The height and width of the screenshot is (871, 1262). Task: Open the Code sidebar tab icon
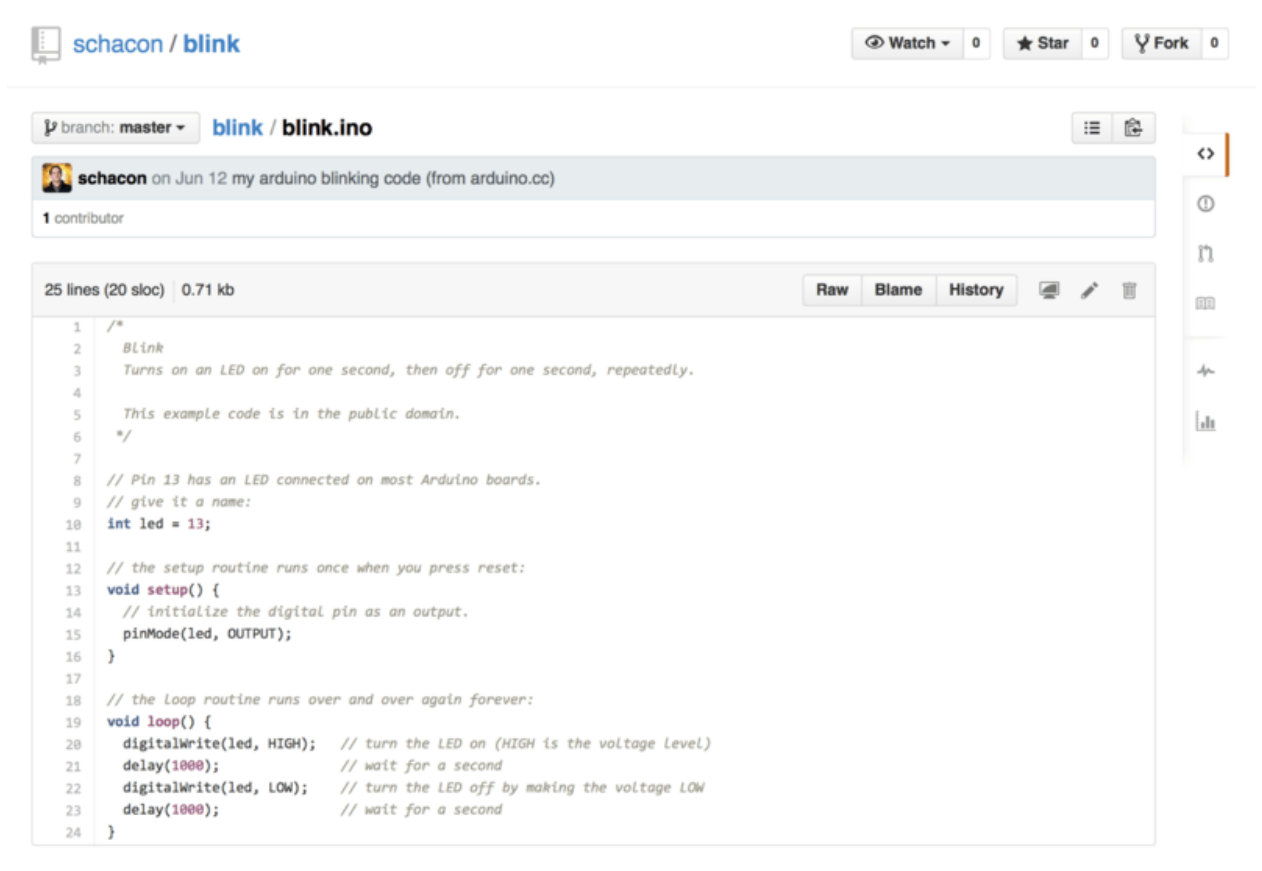[1206, 154]
